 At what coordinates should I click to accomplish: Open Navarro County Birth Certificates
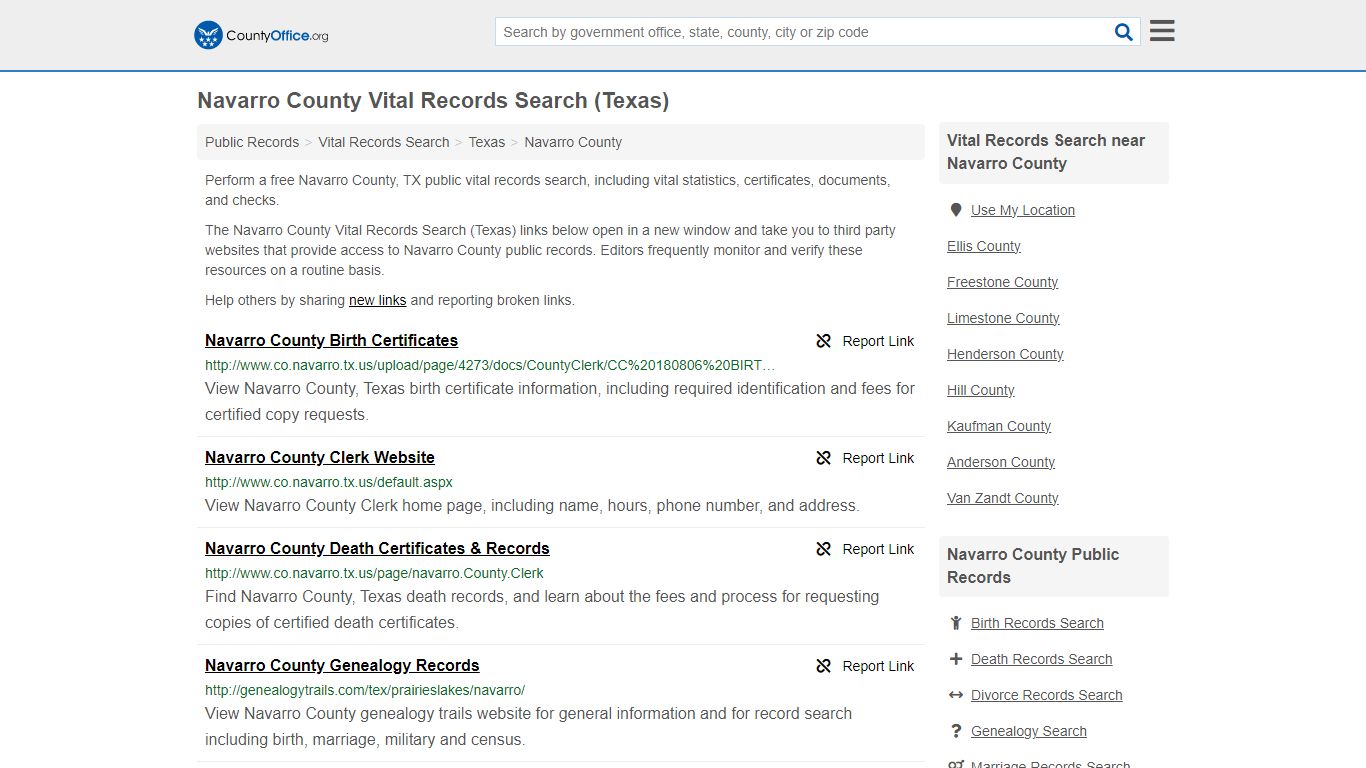331,340
